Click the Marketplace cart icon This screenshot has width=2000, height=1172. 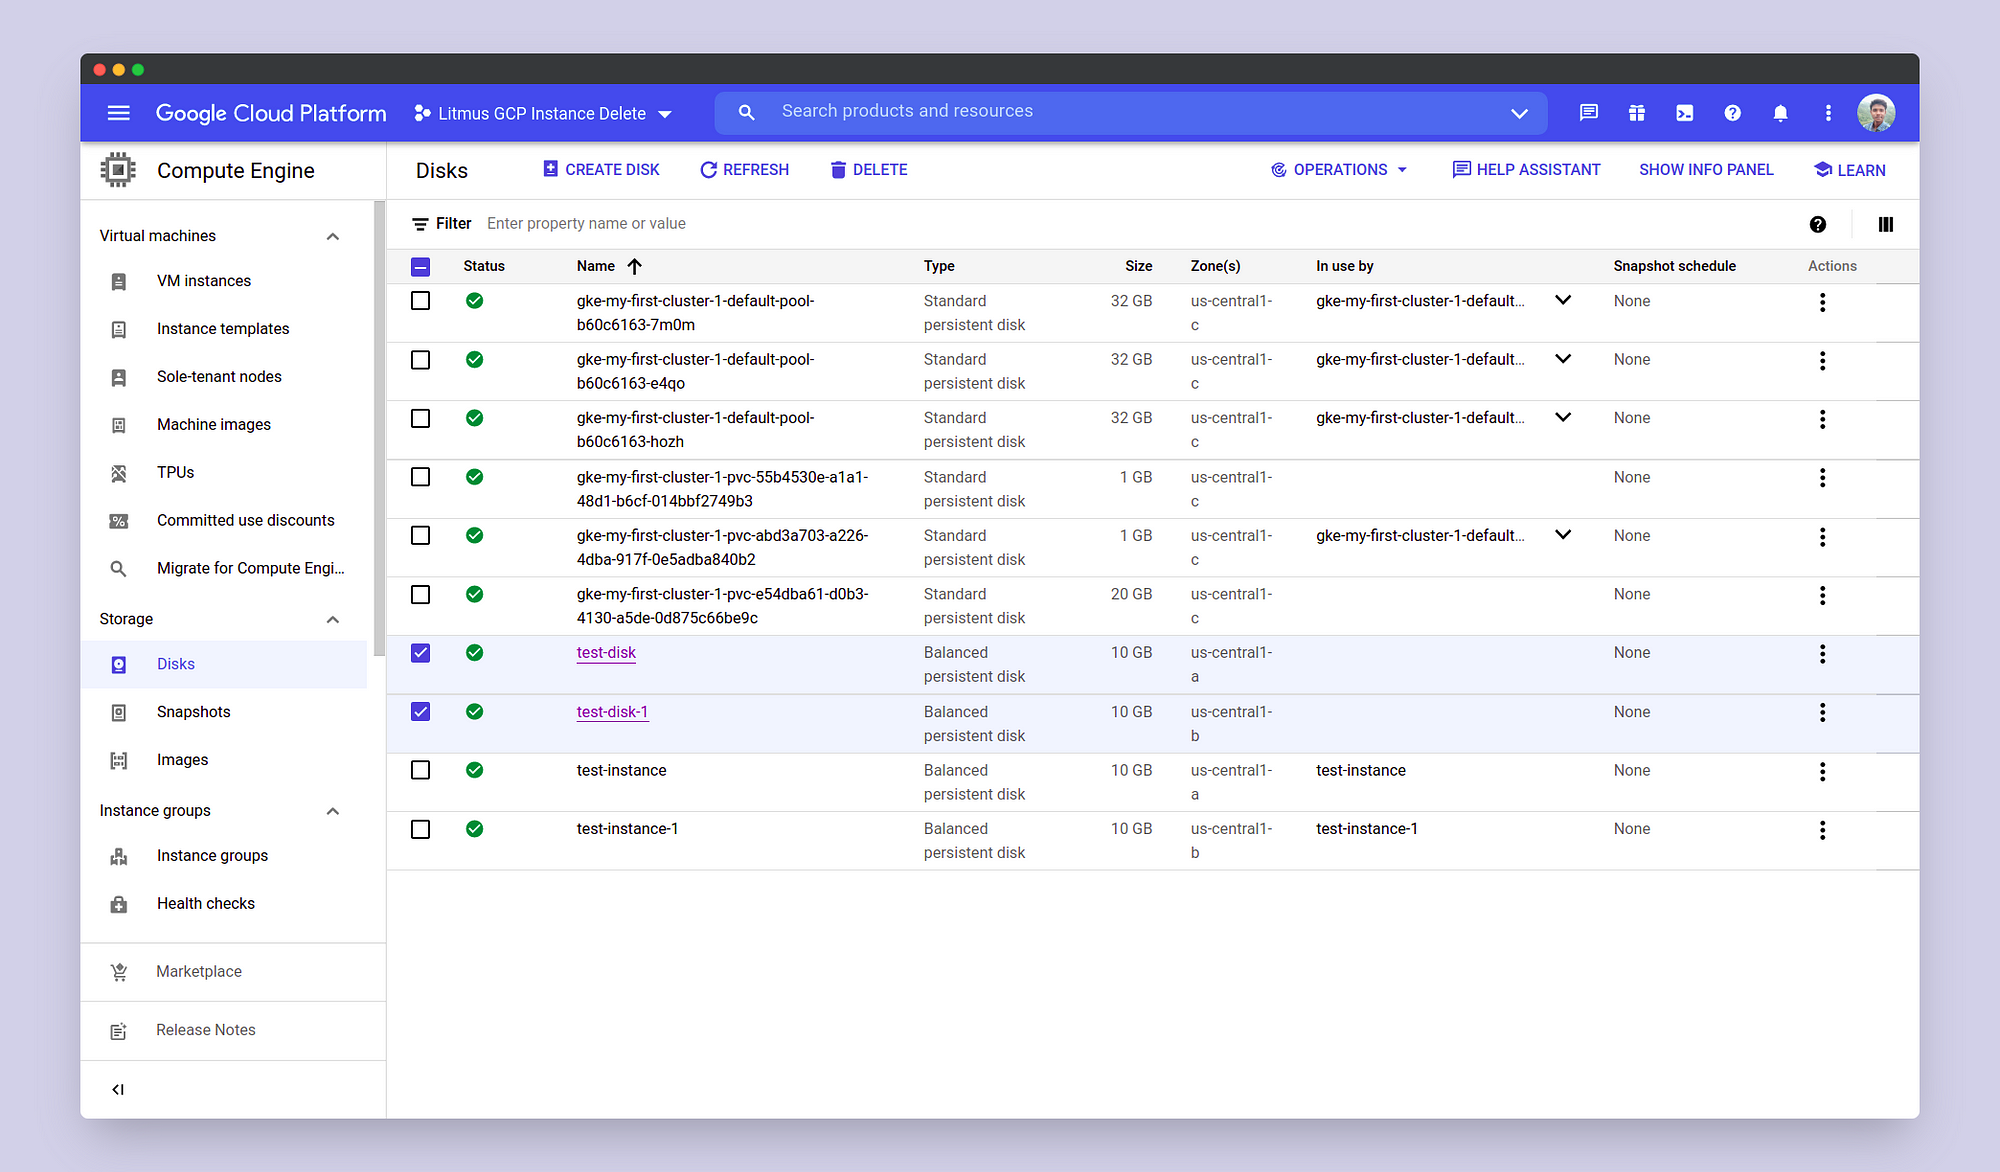pos(119,972)
